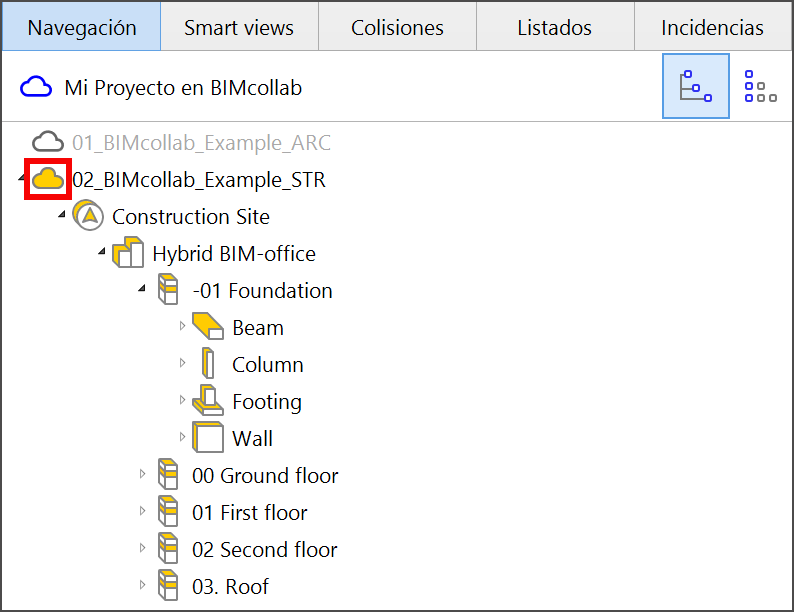Select the Hybrid BIM-office row
This screenshot has width=794, height=612.
[234, 254]
